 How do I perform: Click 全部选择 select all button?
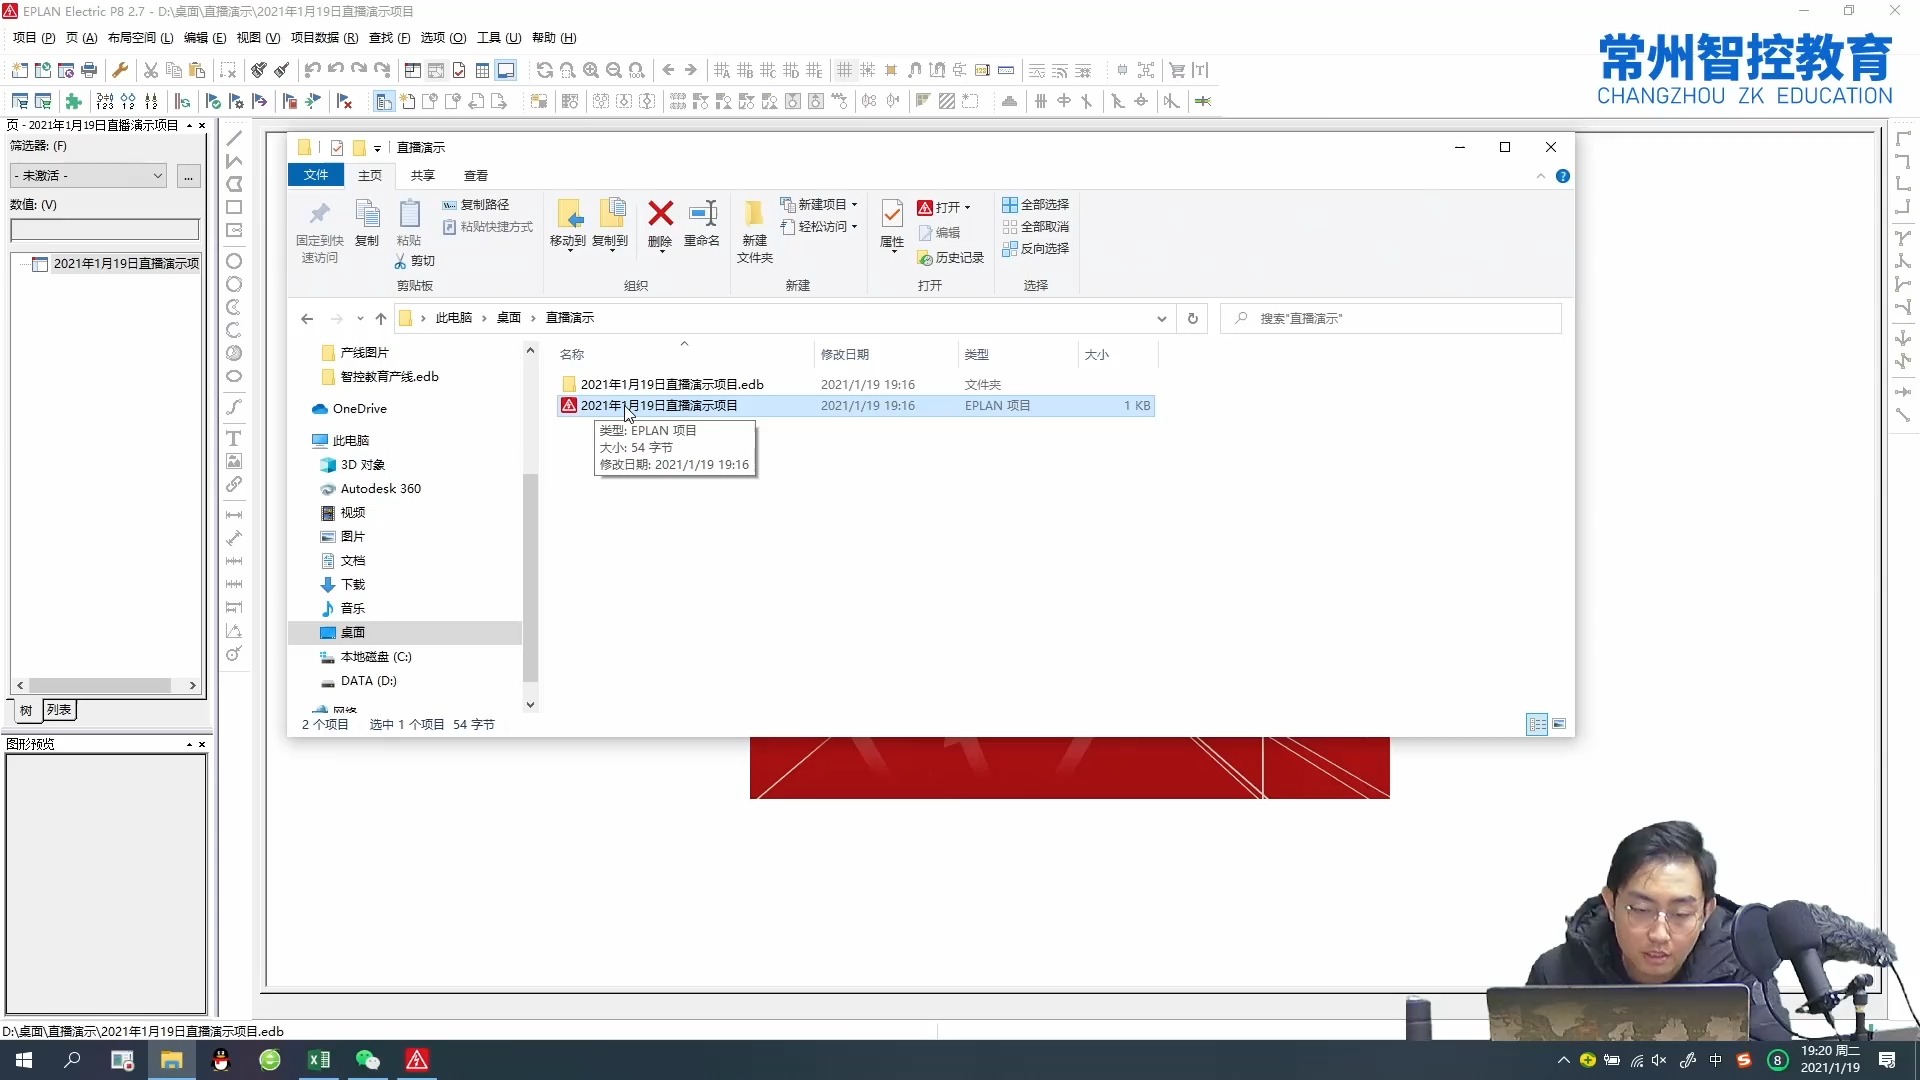(x=1036, y=204)
